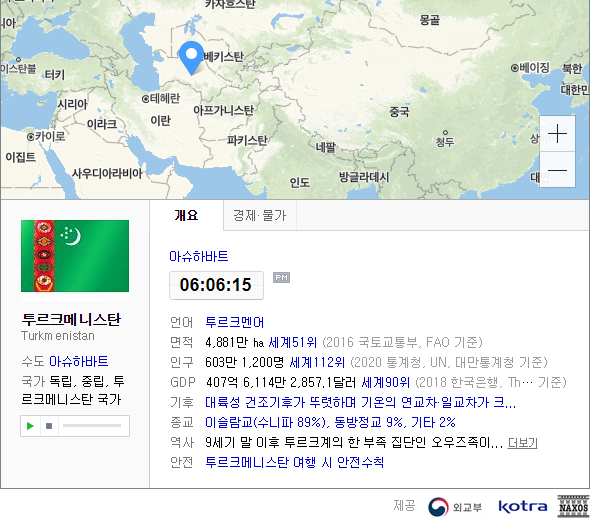
Task: Open the 개요 tab
Action: (x=186, y=215)
